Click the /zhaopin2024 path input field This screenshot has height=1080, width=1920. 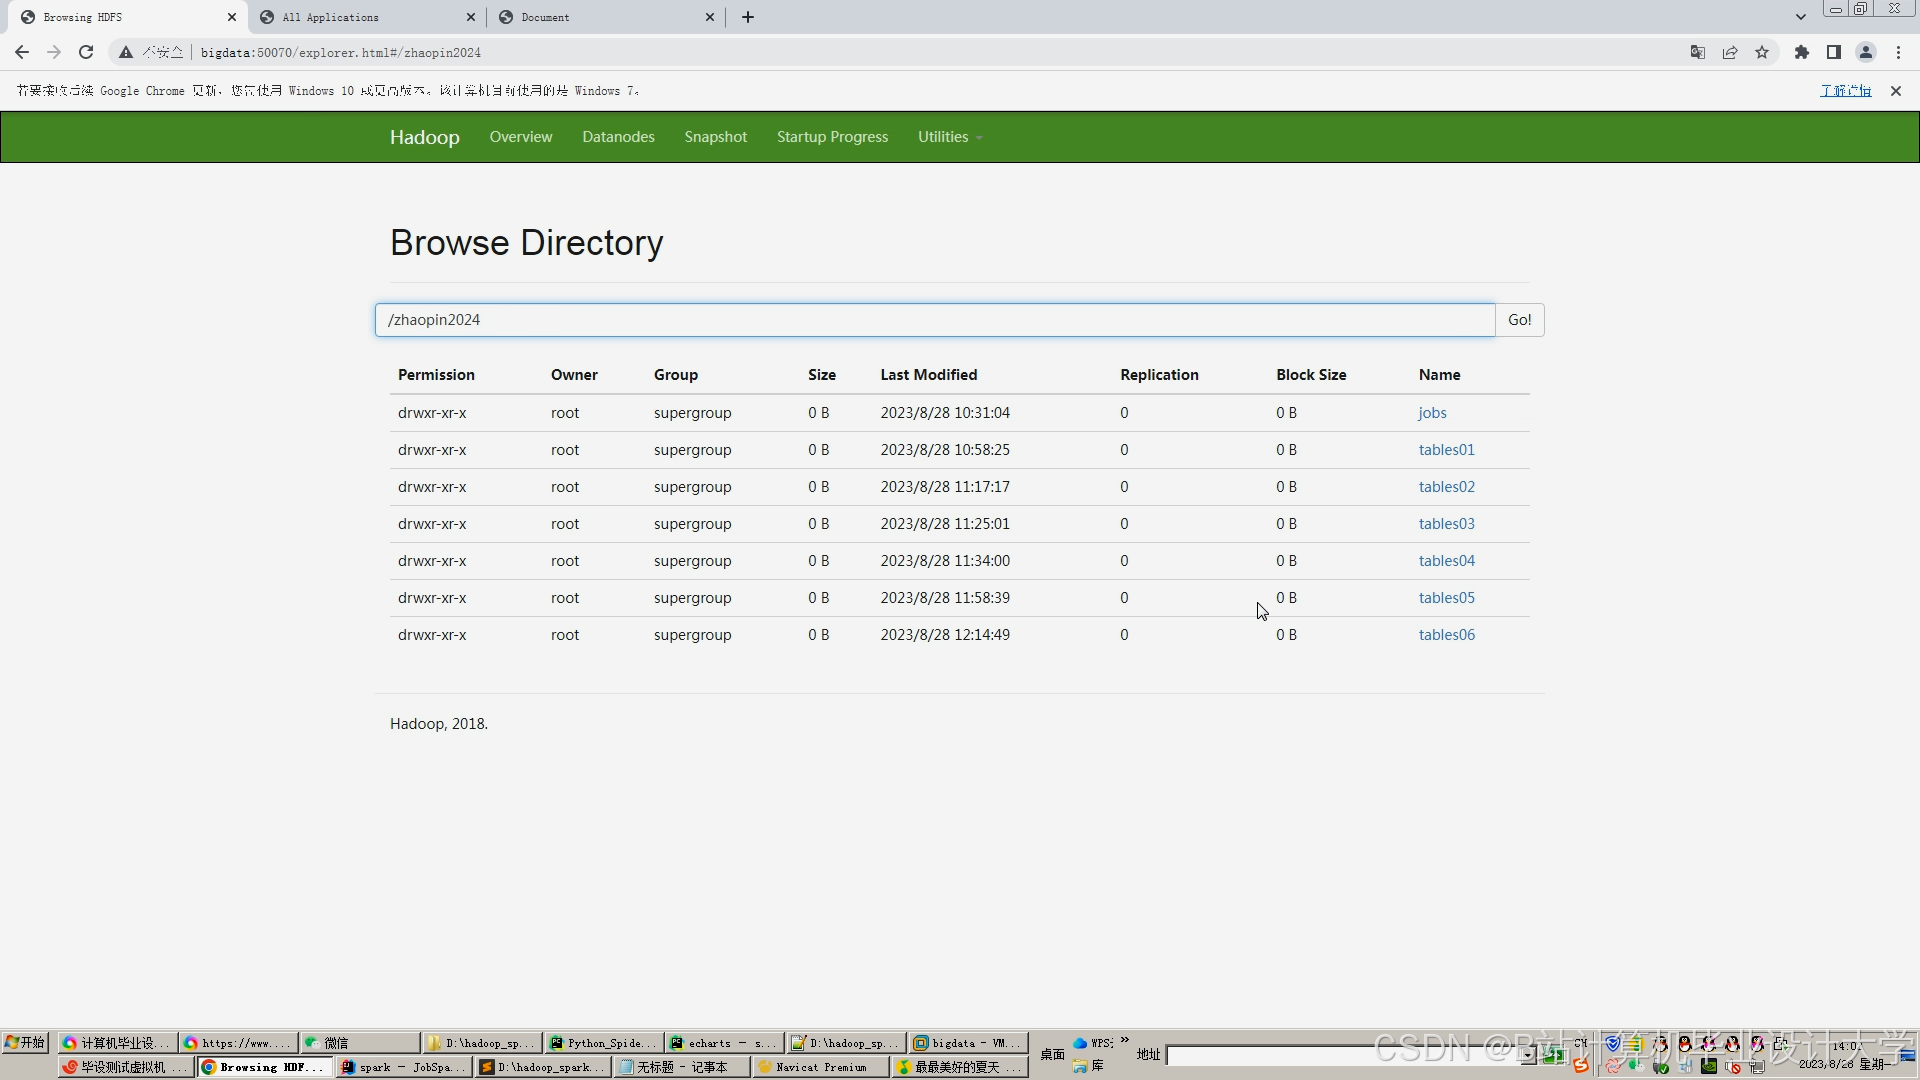[x=934, y=320]
